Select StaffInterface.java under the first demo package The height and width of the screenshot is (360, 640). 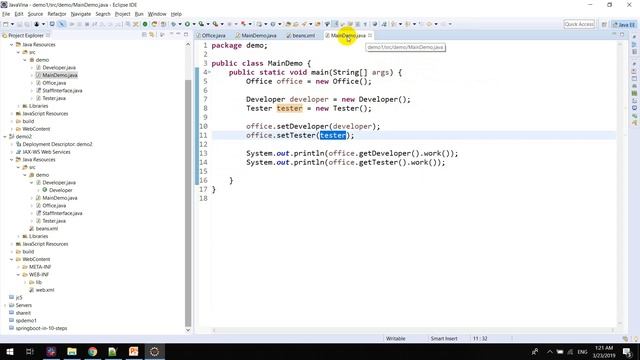pyautogui.click(x=62, y=91)
